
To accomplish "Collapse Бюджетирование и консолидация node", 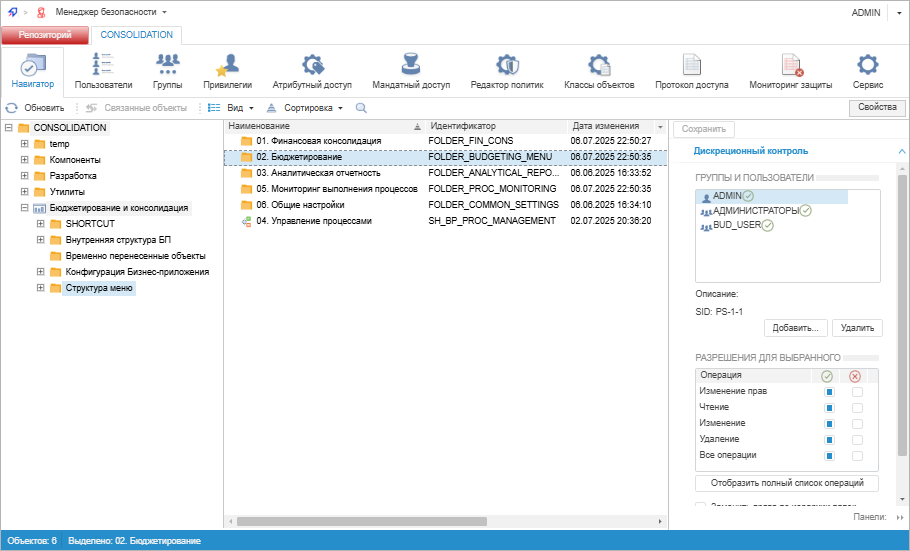I will click(24, 207).
